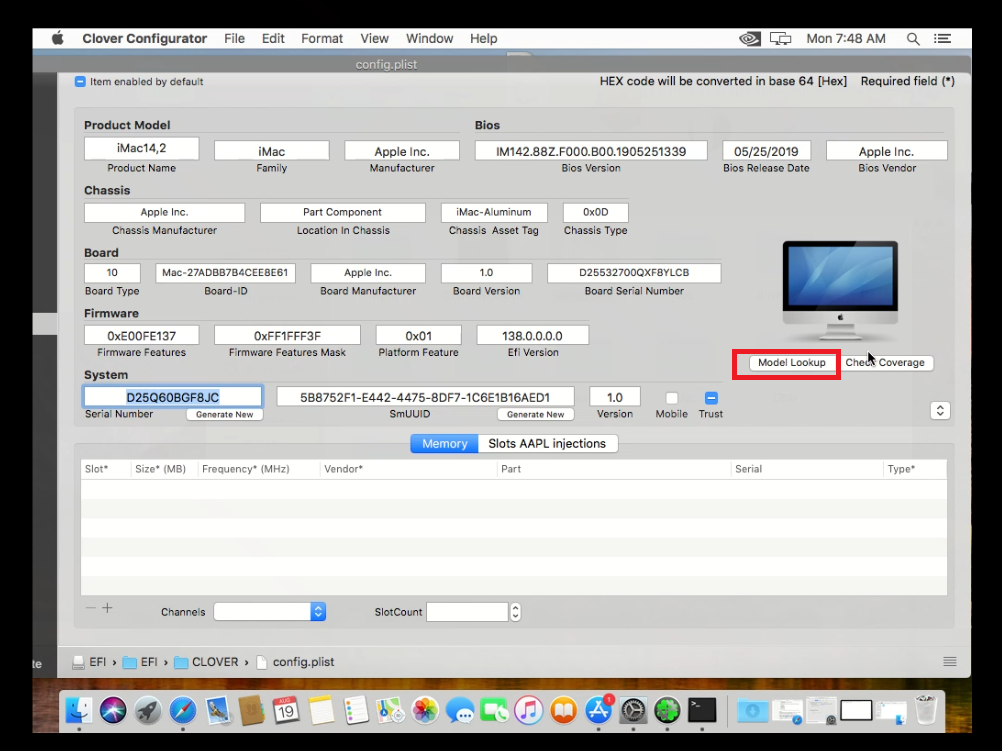This screenshot has width=1002, height=751.
Task: Generate New SmUUID
Action: (536, 414)
